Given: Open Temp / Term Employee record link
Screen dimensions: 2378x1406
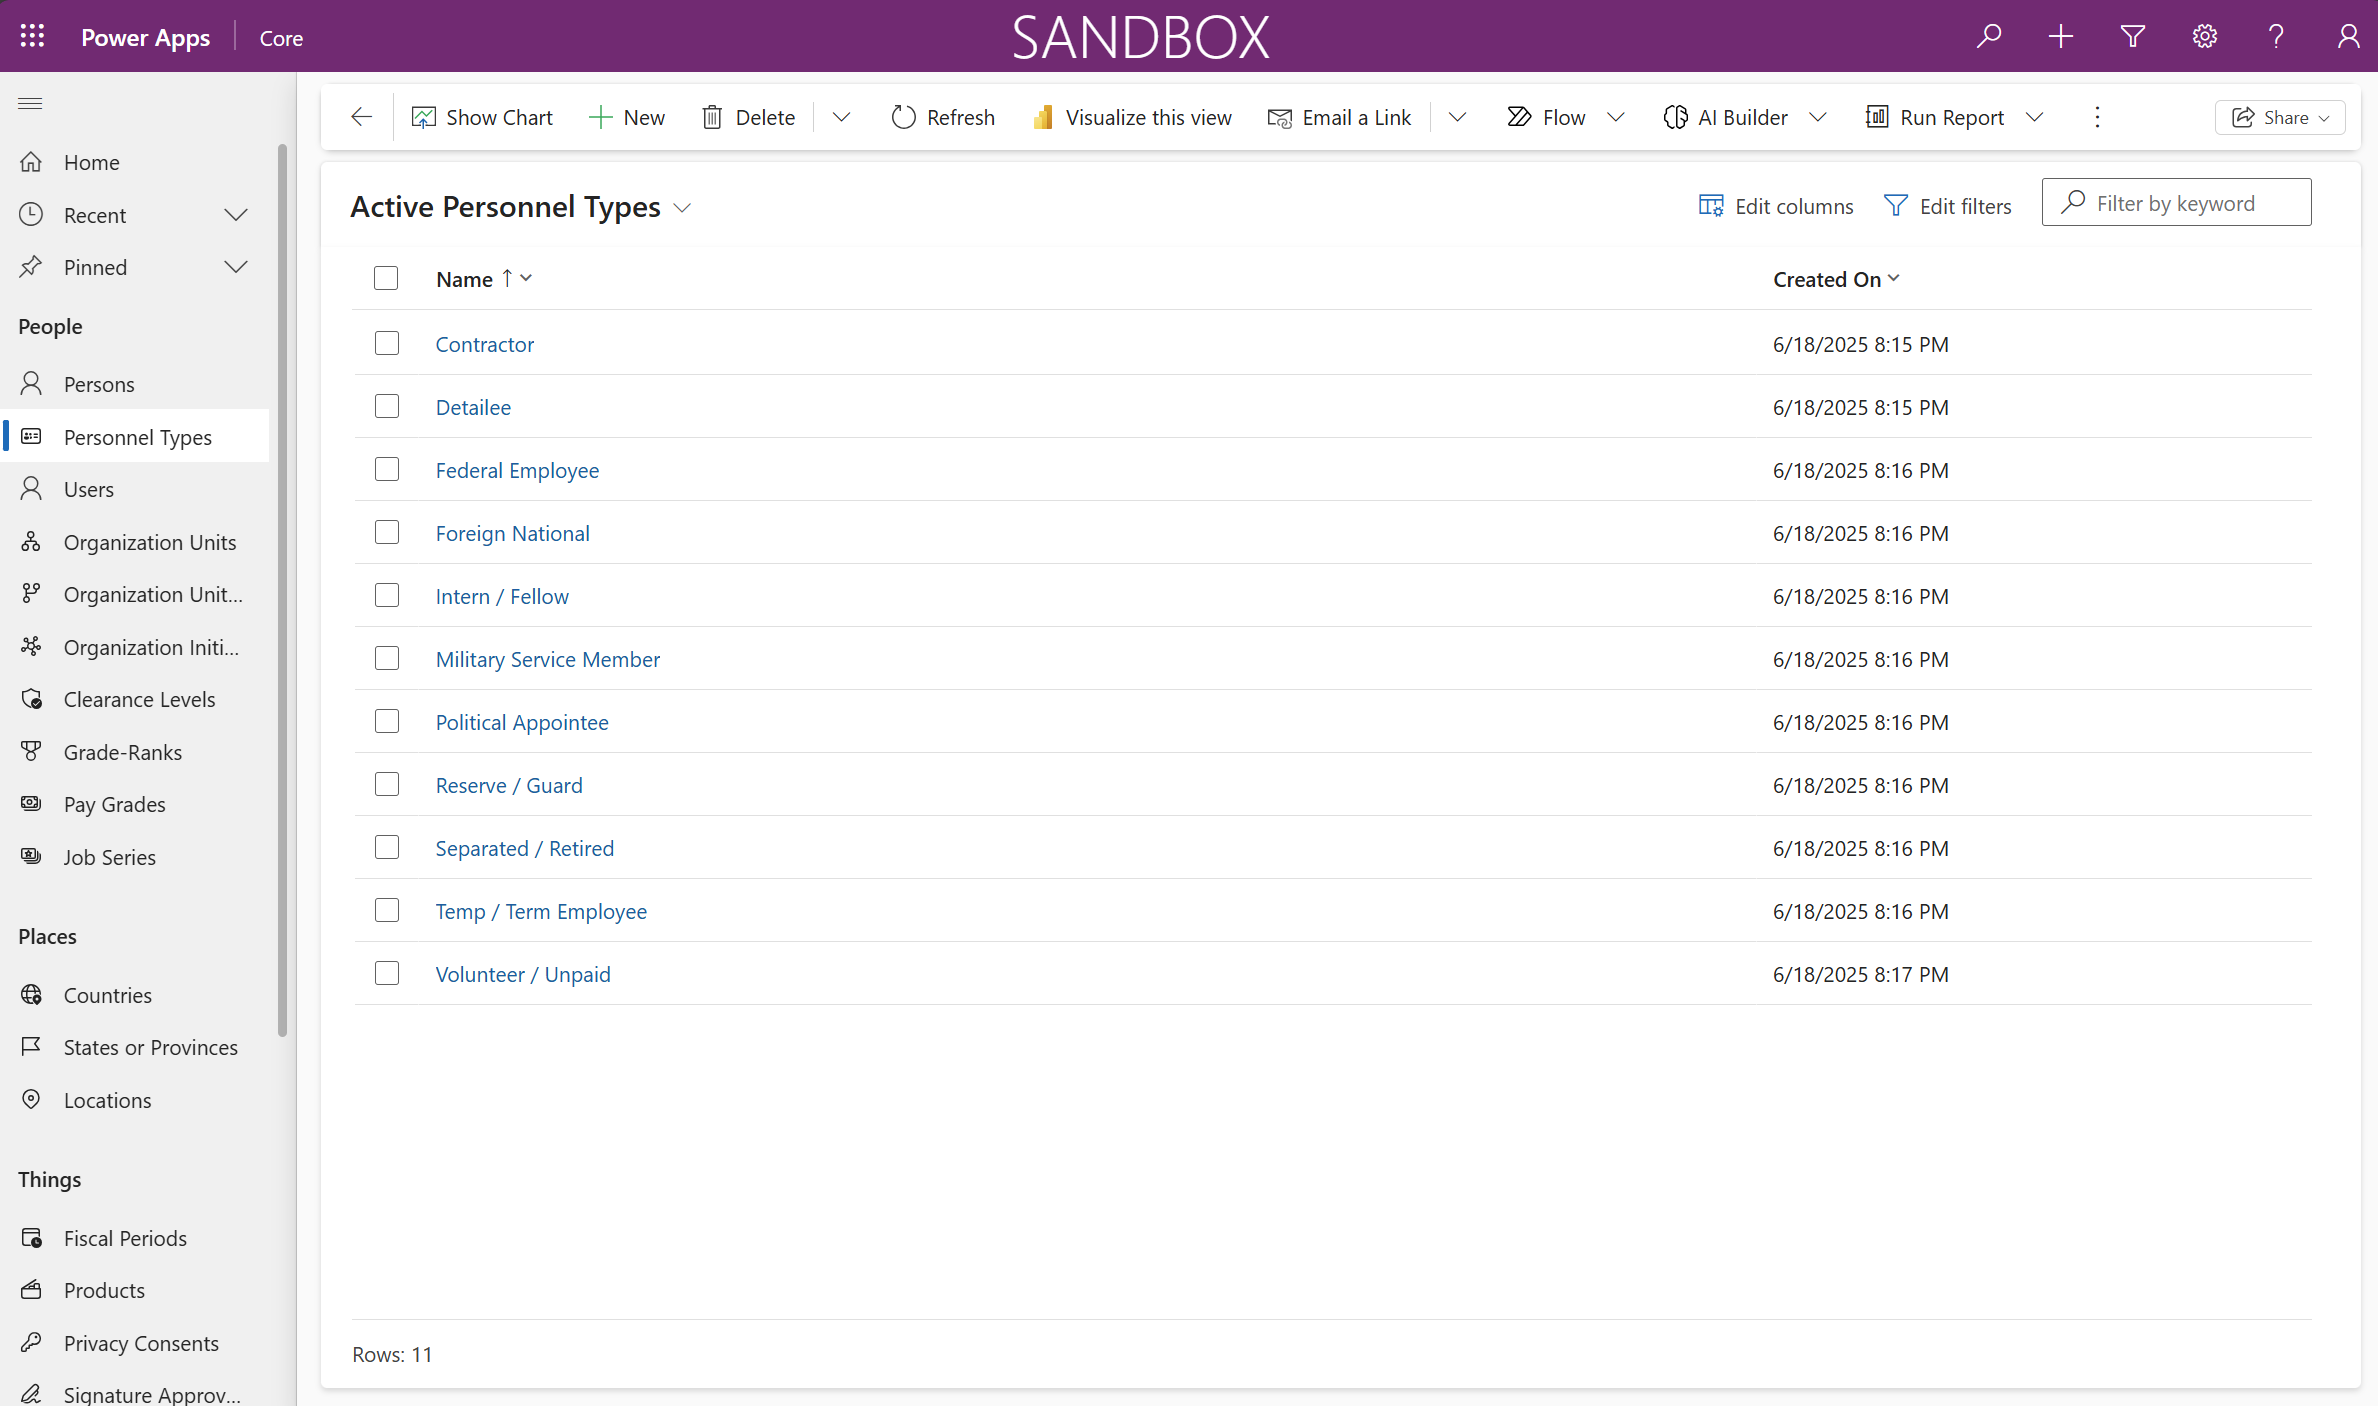Looking at the screenshot, I should pos(541,911).
